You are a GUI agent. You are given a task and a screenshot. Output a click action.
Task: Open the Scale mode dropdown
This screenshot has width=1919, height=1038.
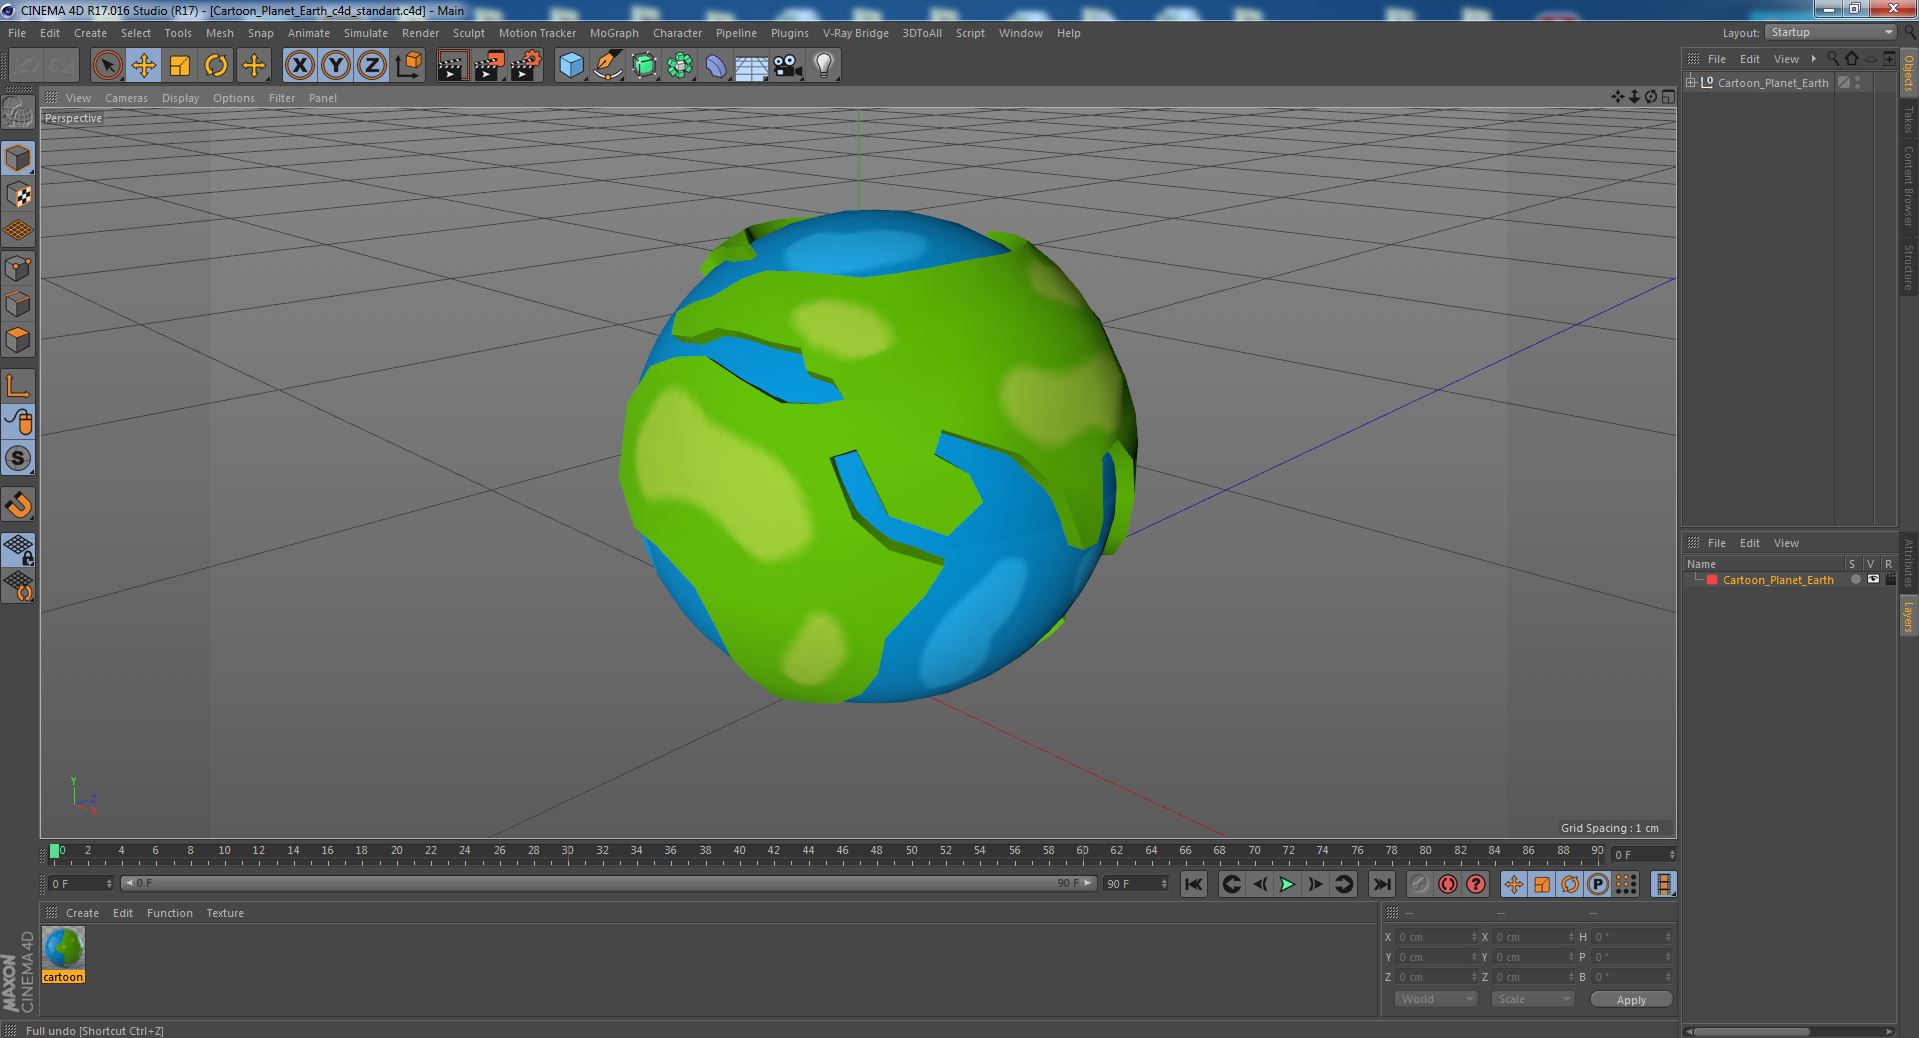(1532, 999)
